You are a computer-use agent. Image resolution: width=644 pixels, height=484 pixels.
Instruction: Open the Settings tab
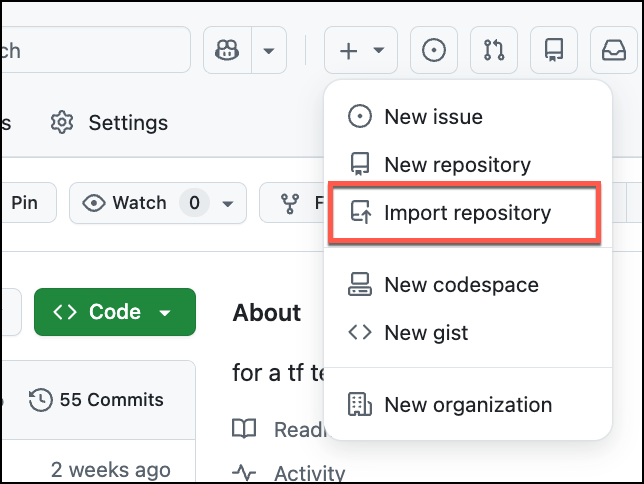pyautogui.click(x=109, y=122)
